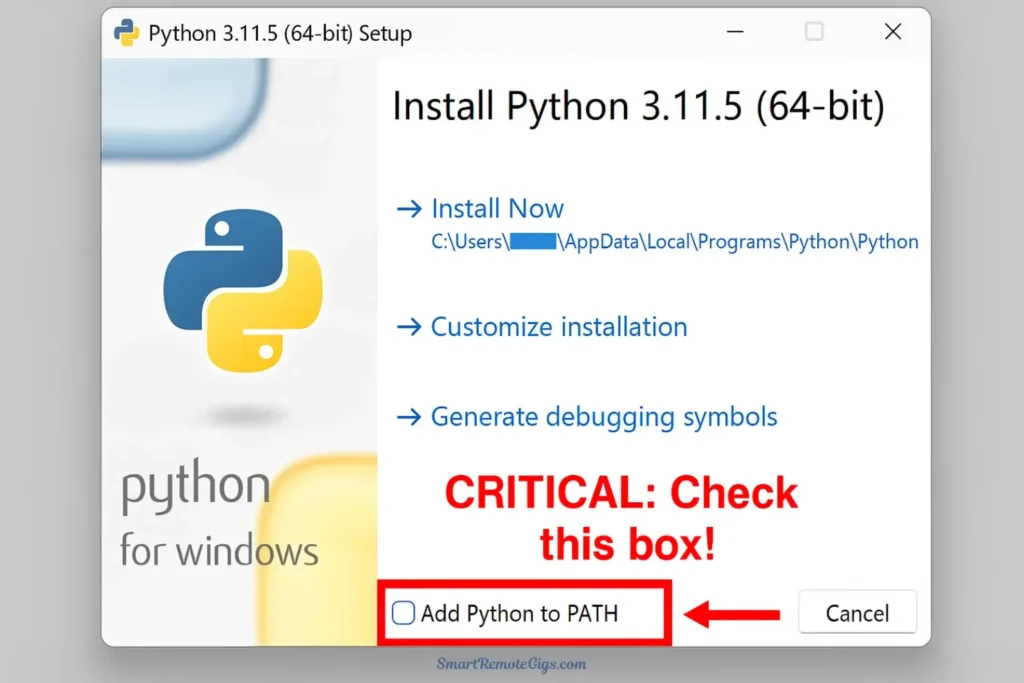The width and height of the screenshot is (1024, 683).
Task: Click the AppData install path under Install Now
Action: click(674, 242)
